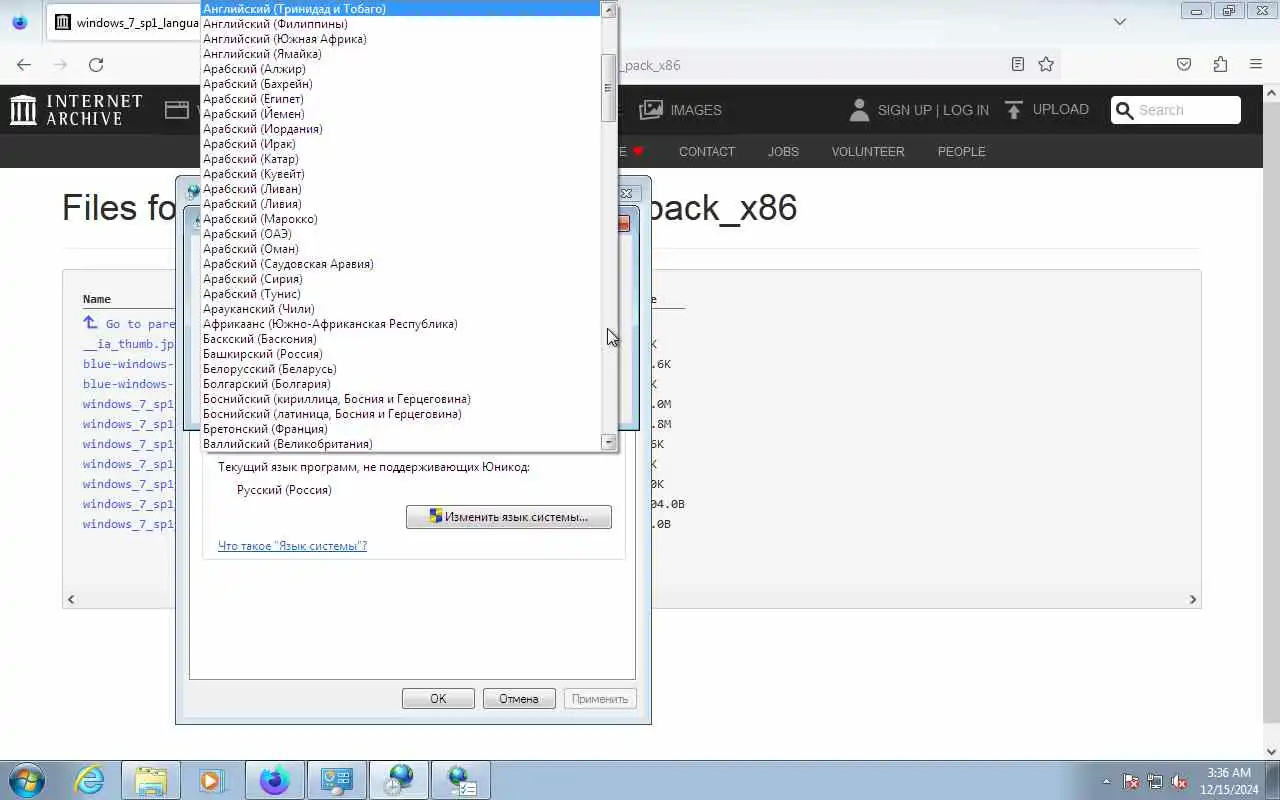Click network tray icon

(1155, 781)
